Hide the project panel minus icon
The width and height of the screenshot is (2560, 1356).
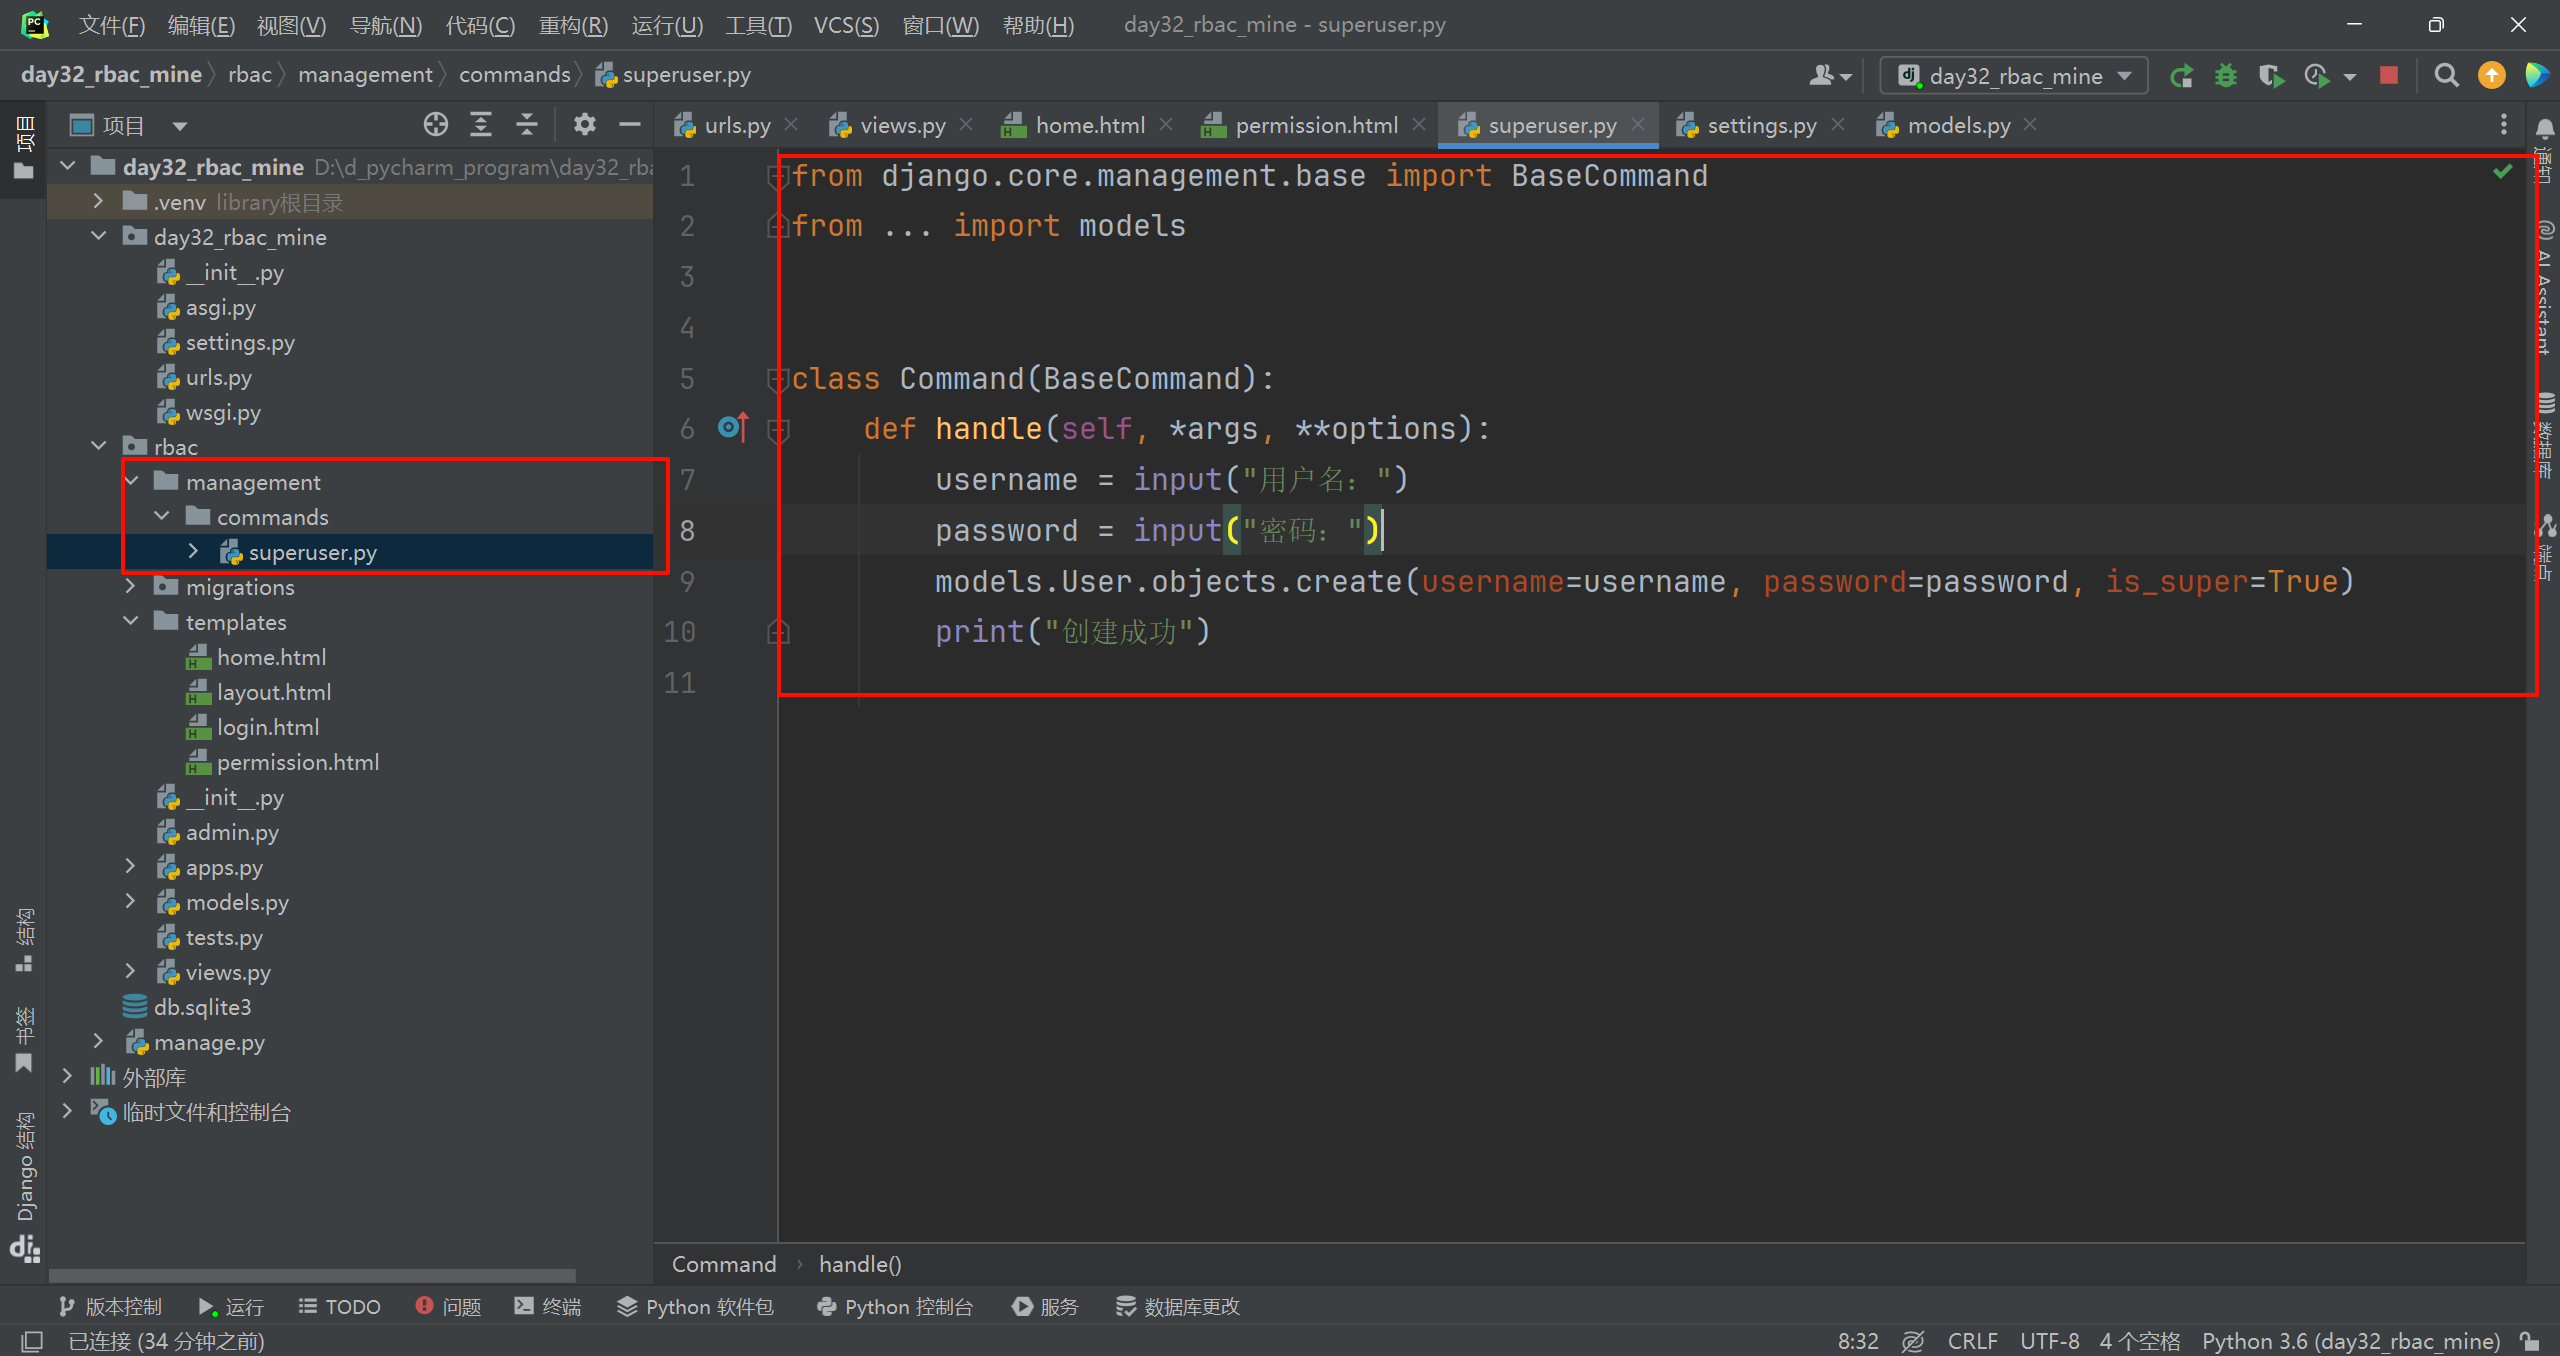click(x=630, y=125)
